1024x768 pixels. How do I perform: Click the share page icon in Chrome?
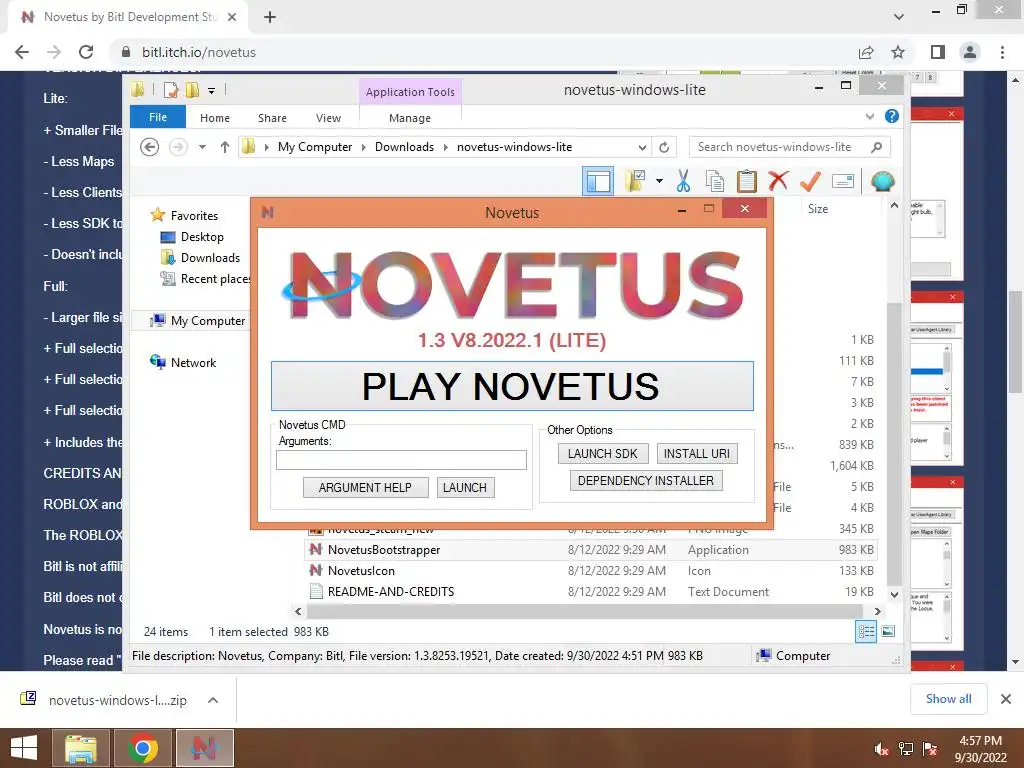click(x=866, y=52)
